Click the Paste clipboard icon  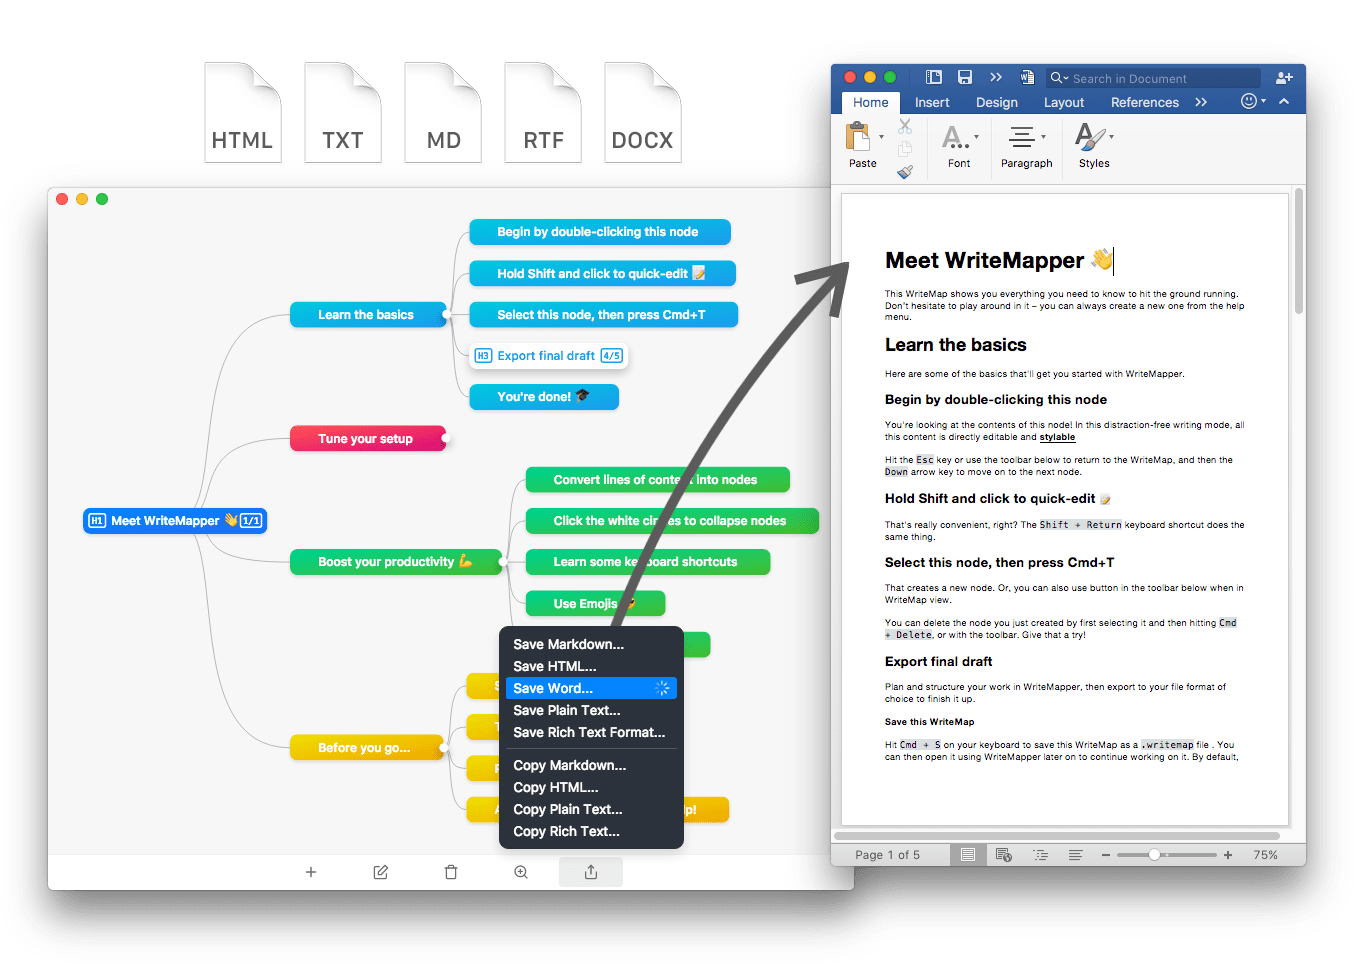[x=858, y=137]
